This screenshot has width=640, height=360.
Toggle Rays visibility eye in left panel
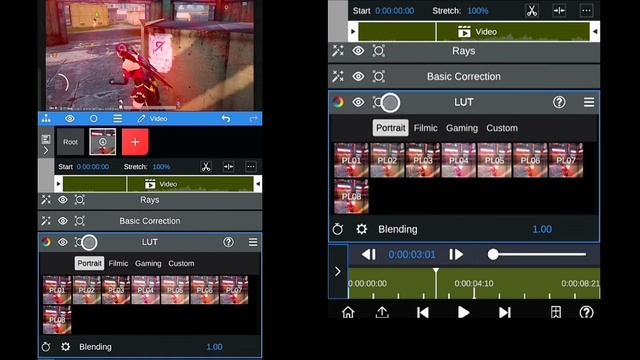tap(62, 200)
